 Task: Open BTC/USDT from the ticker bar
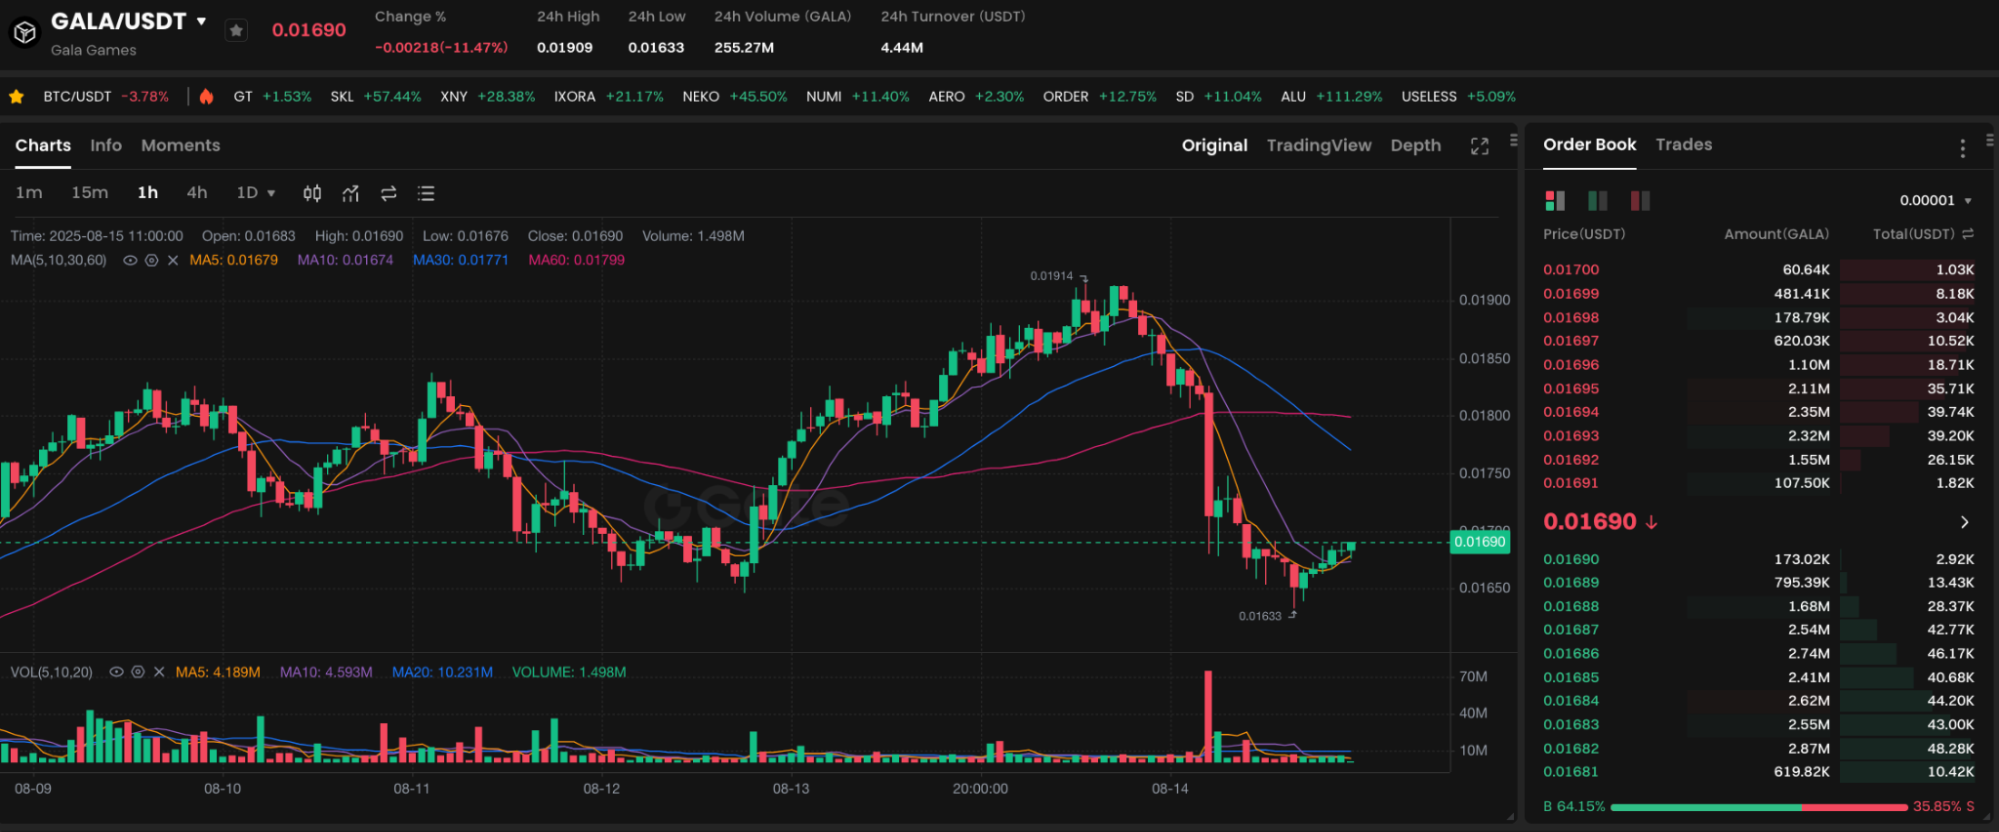(x=106, y=97)
